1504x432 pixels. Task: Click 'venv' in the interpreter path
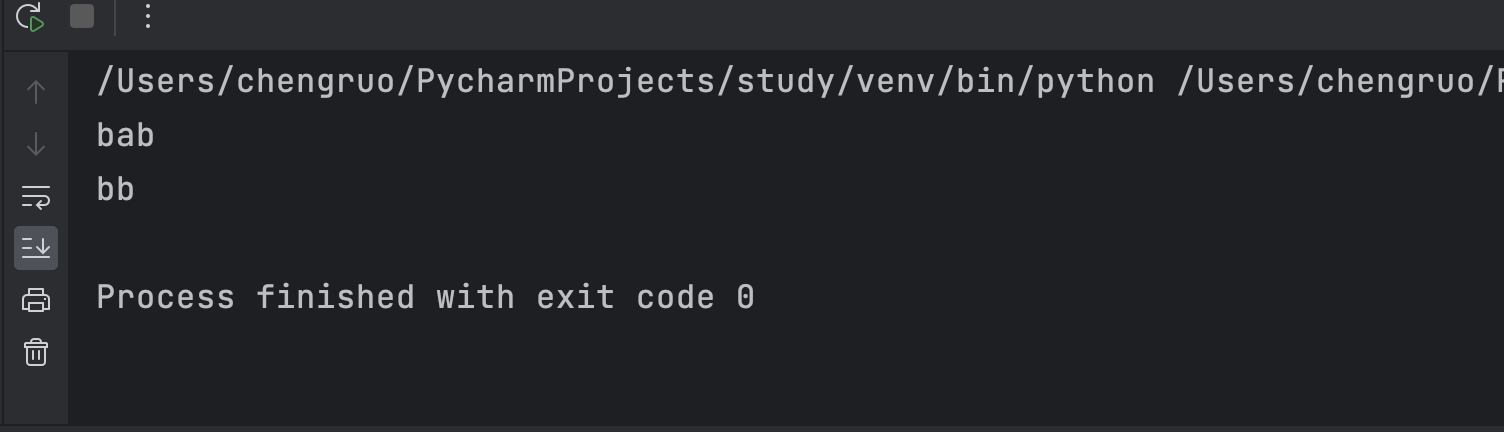point(895,82)
